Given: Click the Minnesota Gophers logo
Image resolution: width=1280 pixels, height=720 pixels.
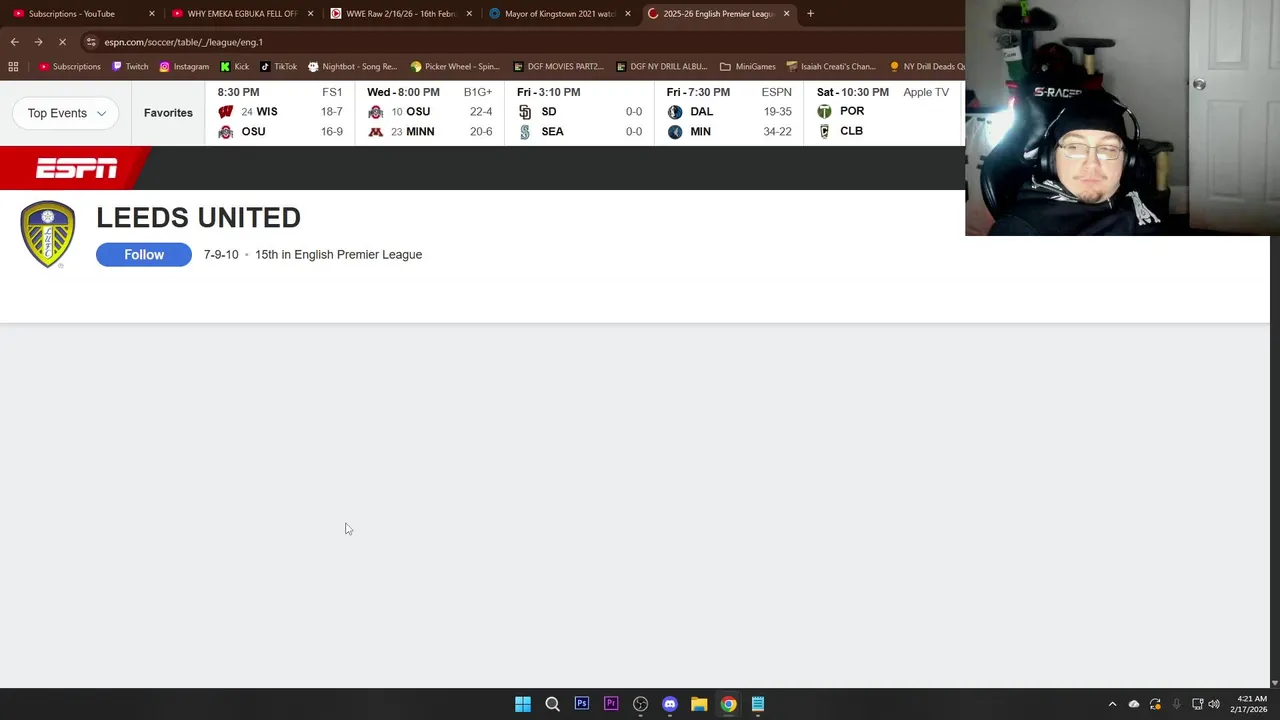Looking at the screenshot, I should point(375,132).
